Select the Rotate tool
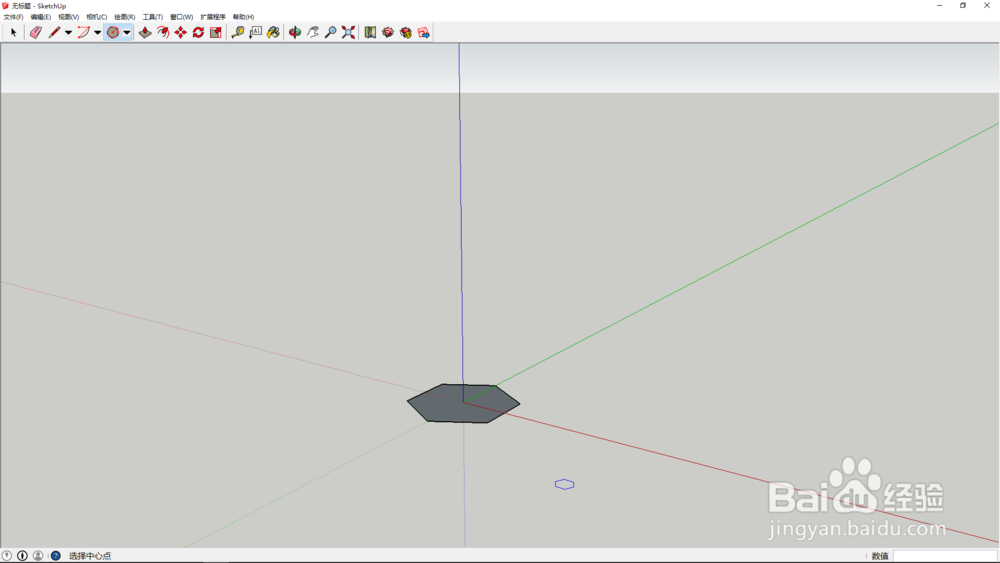 198,33
